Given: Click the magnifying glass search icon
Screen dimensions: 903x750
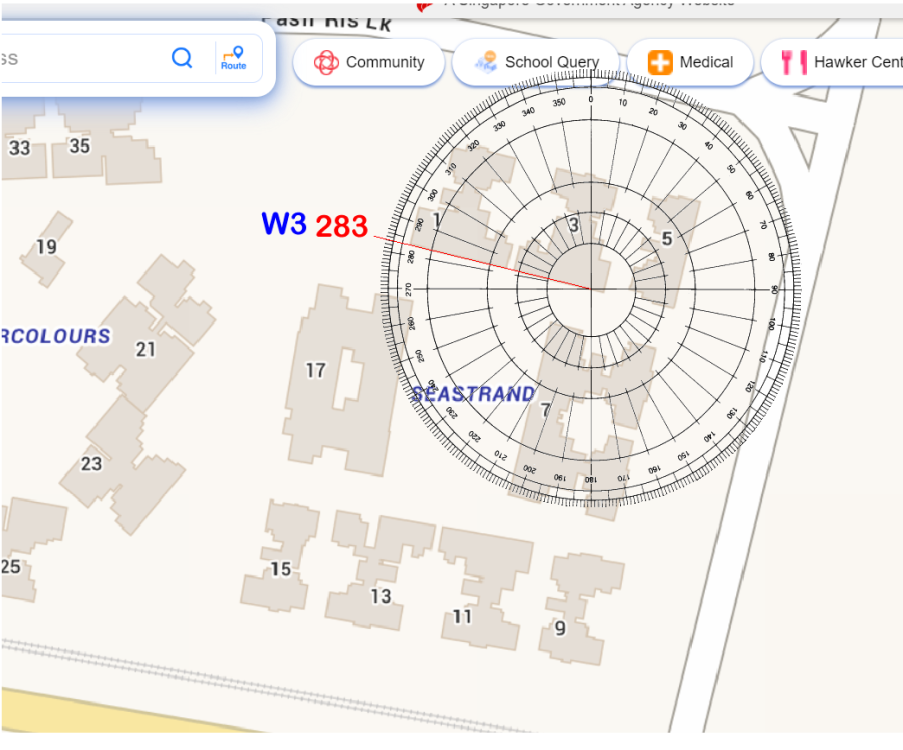Looking at the screenshot, I should [182, 58].
